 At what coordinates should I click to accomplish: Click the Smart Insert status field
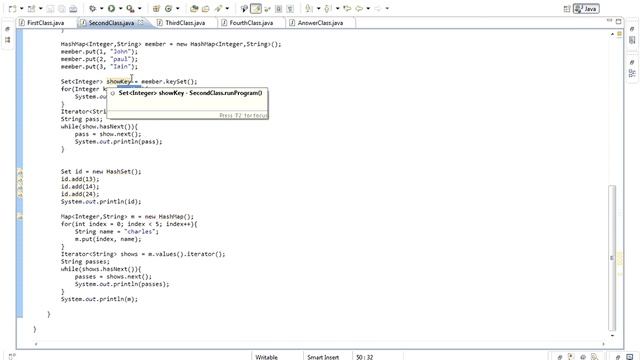pos(323,357)
